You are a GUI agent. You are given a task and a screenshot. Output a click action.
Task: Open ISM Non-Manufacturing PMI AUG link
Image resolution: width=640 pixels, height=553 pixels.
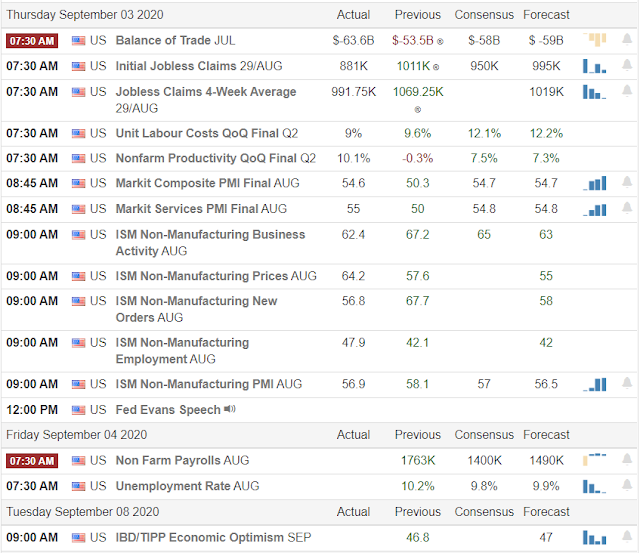tap(209, 384)
